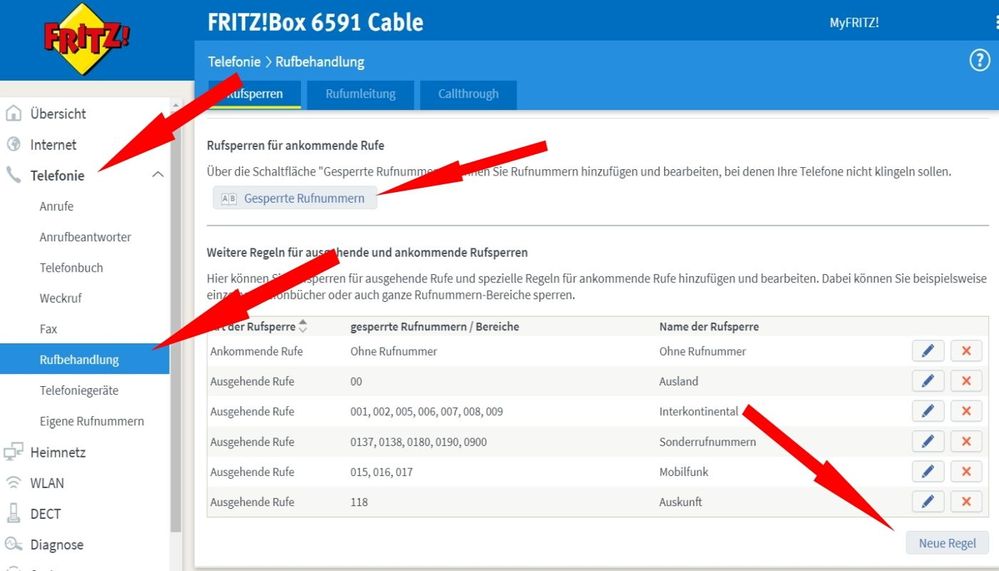This screenshot has width=999, height=571.
Task: Click the DECT handset icon
Action: coord(13,513)
